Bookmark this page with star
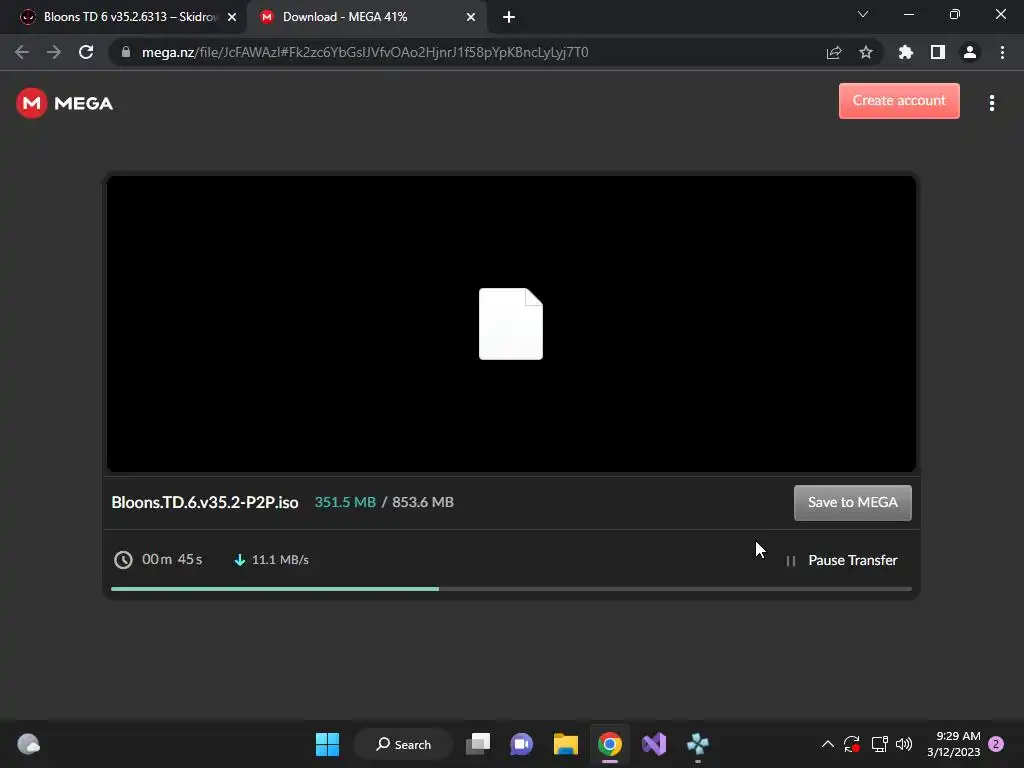The image size is (1024, 768). 866,52
